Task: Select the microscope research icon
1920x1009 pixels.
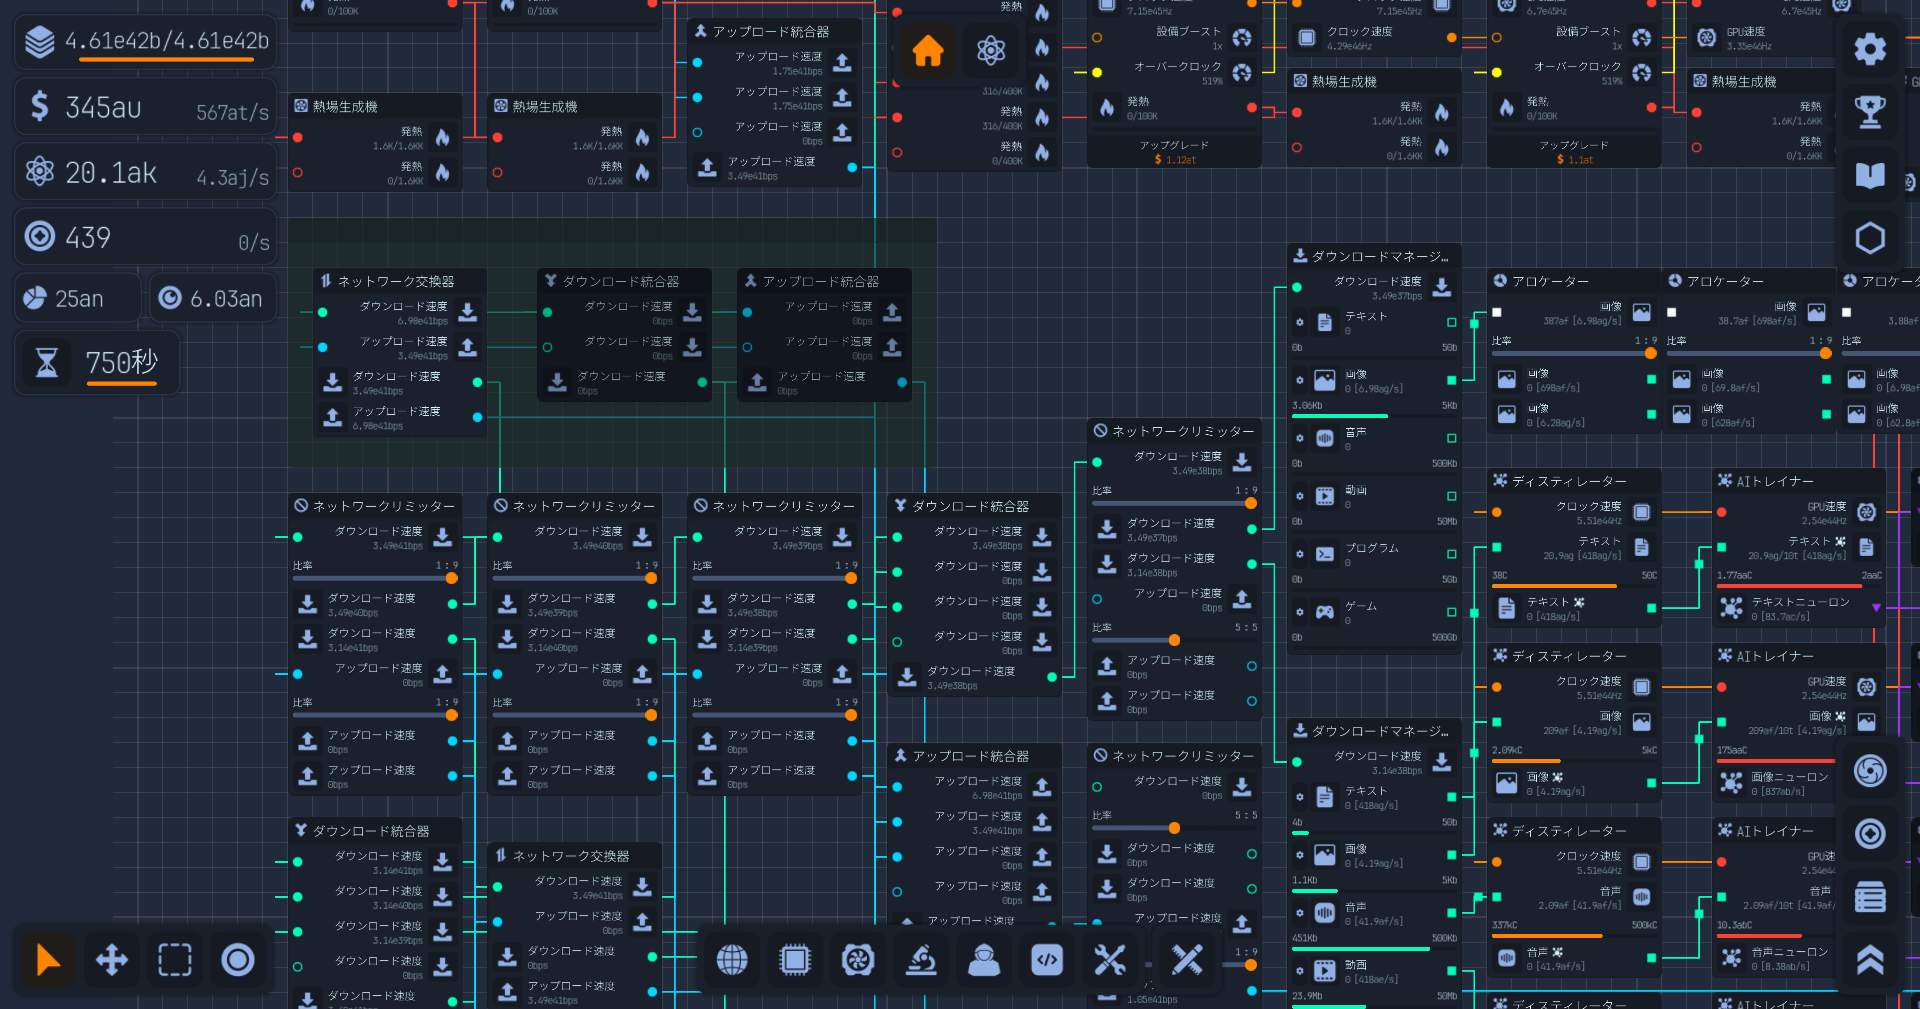Action: (921, 960)
